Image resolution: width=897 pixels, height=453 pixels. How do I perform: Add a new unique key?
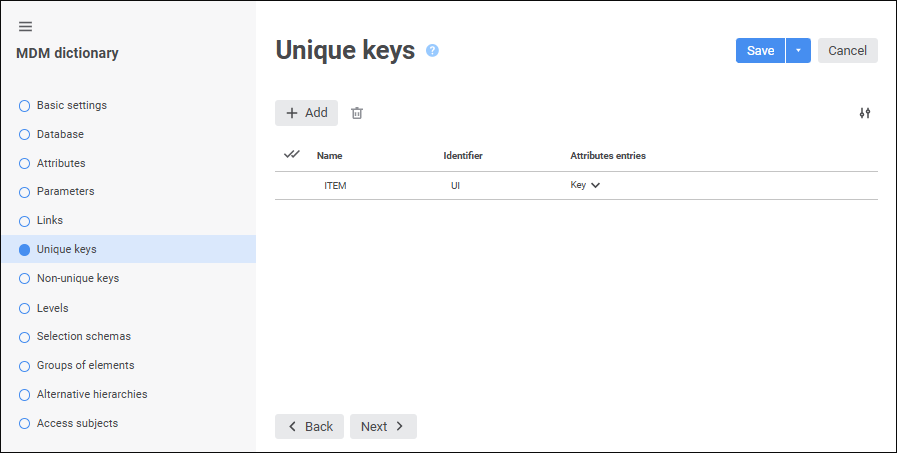(x=306, y=113)
